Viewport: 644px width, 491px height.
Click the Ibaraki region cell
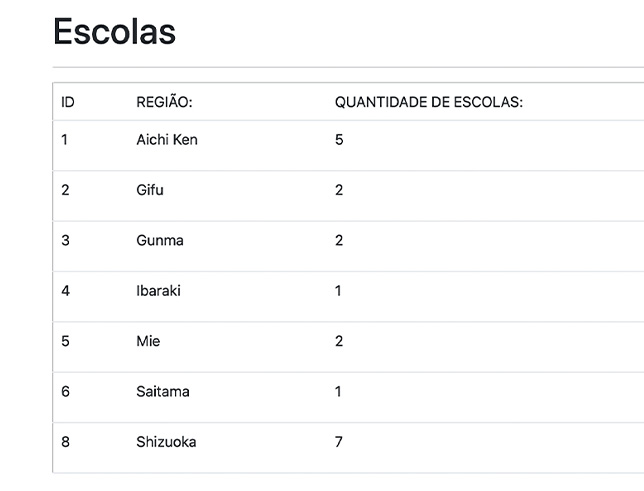(x=158, y=291)
